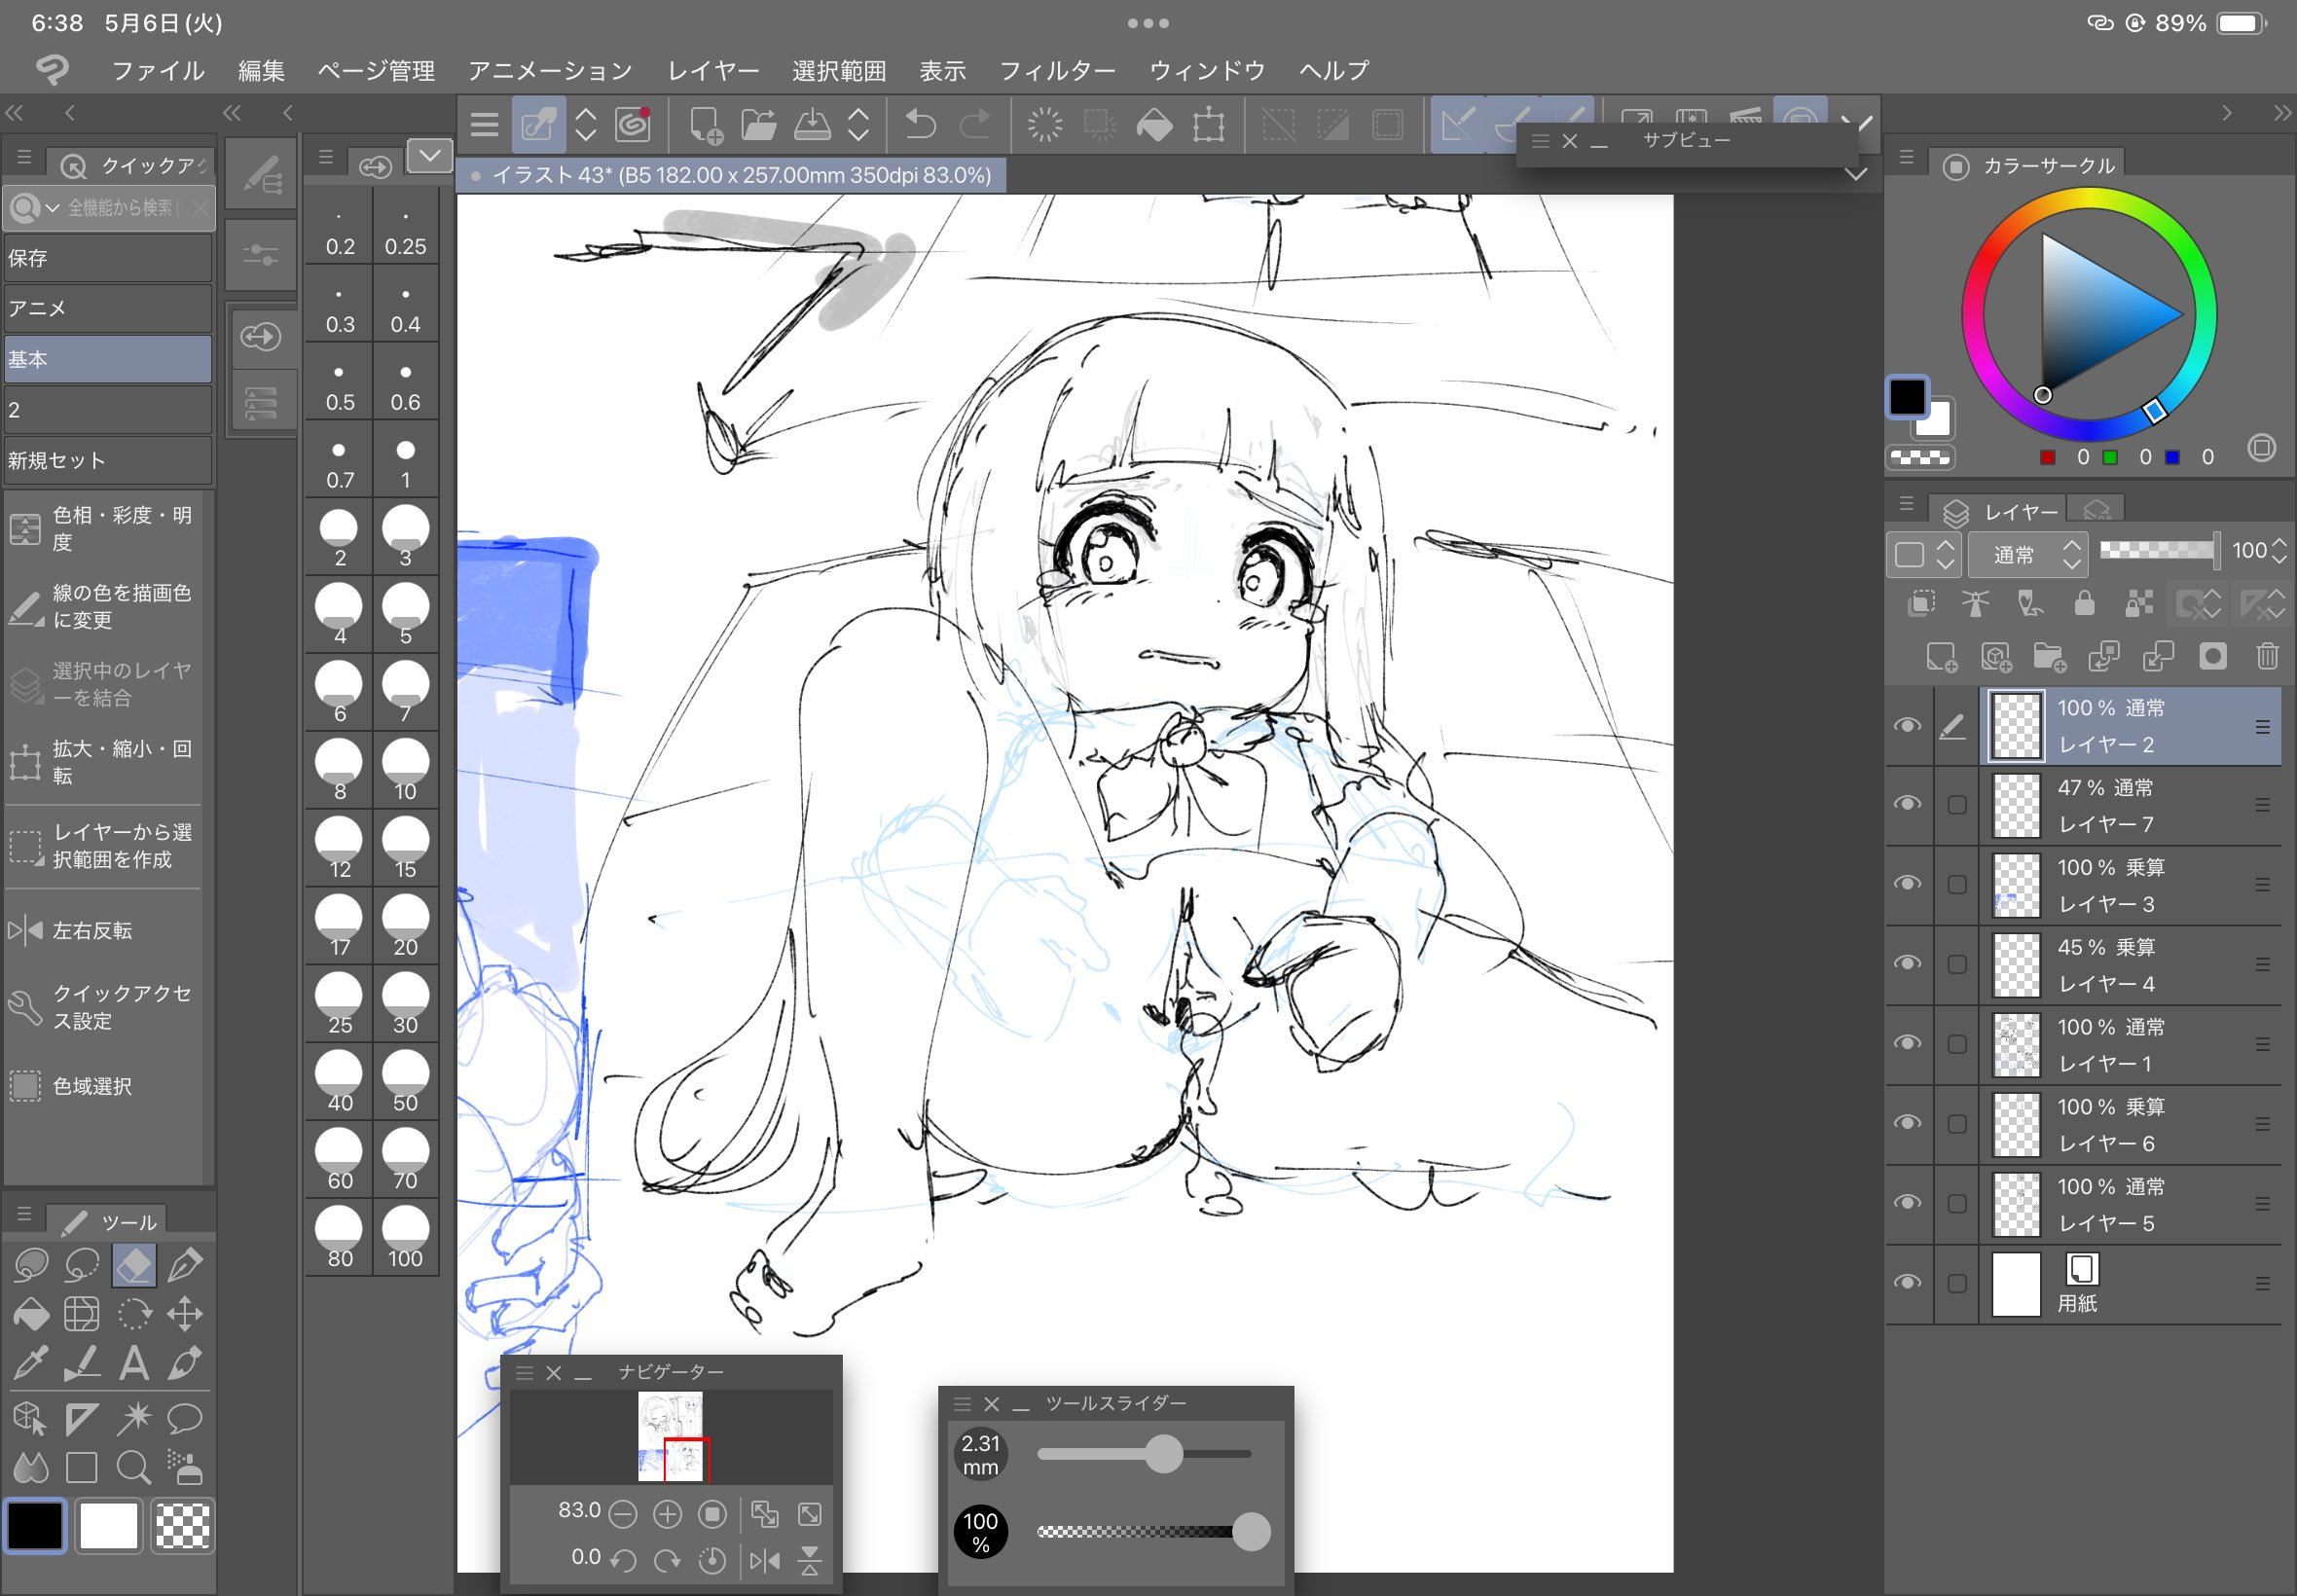Tick the checkbox beside レイヤー 3
2297x1596 pixels.
(x=1957, y=884)
